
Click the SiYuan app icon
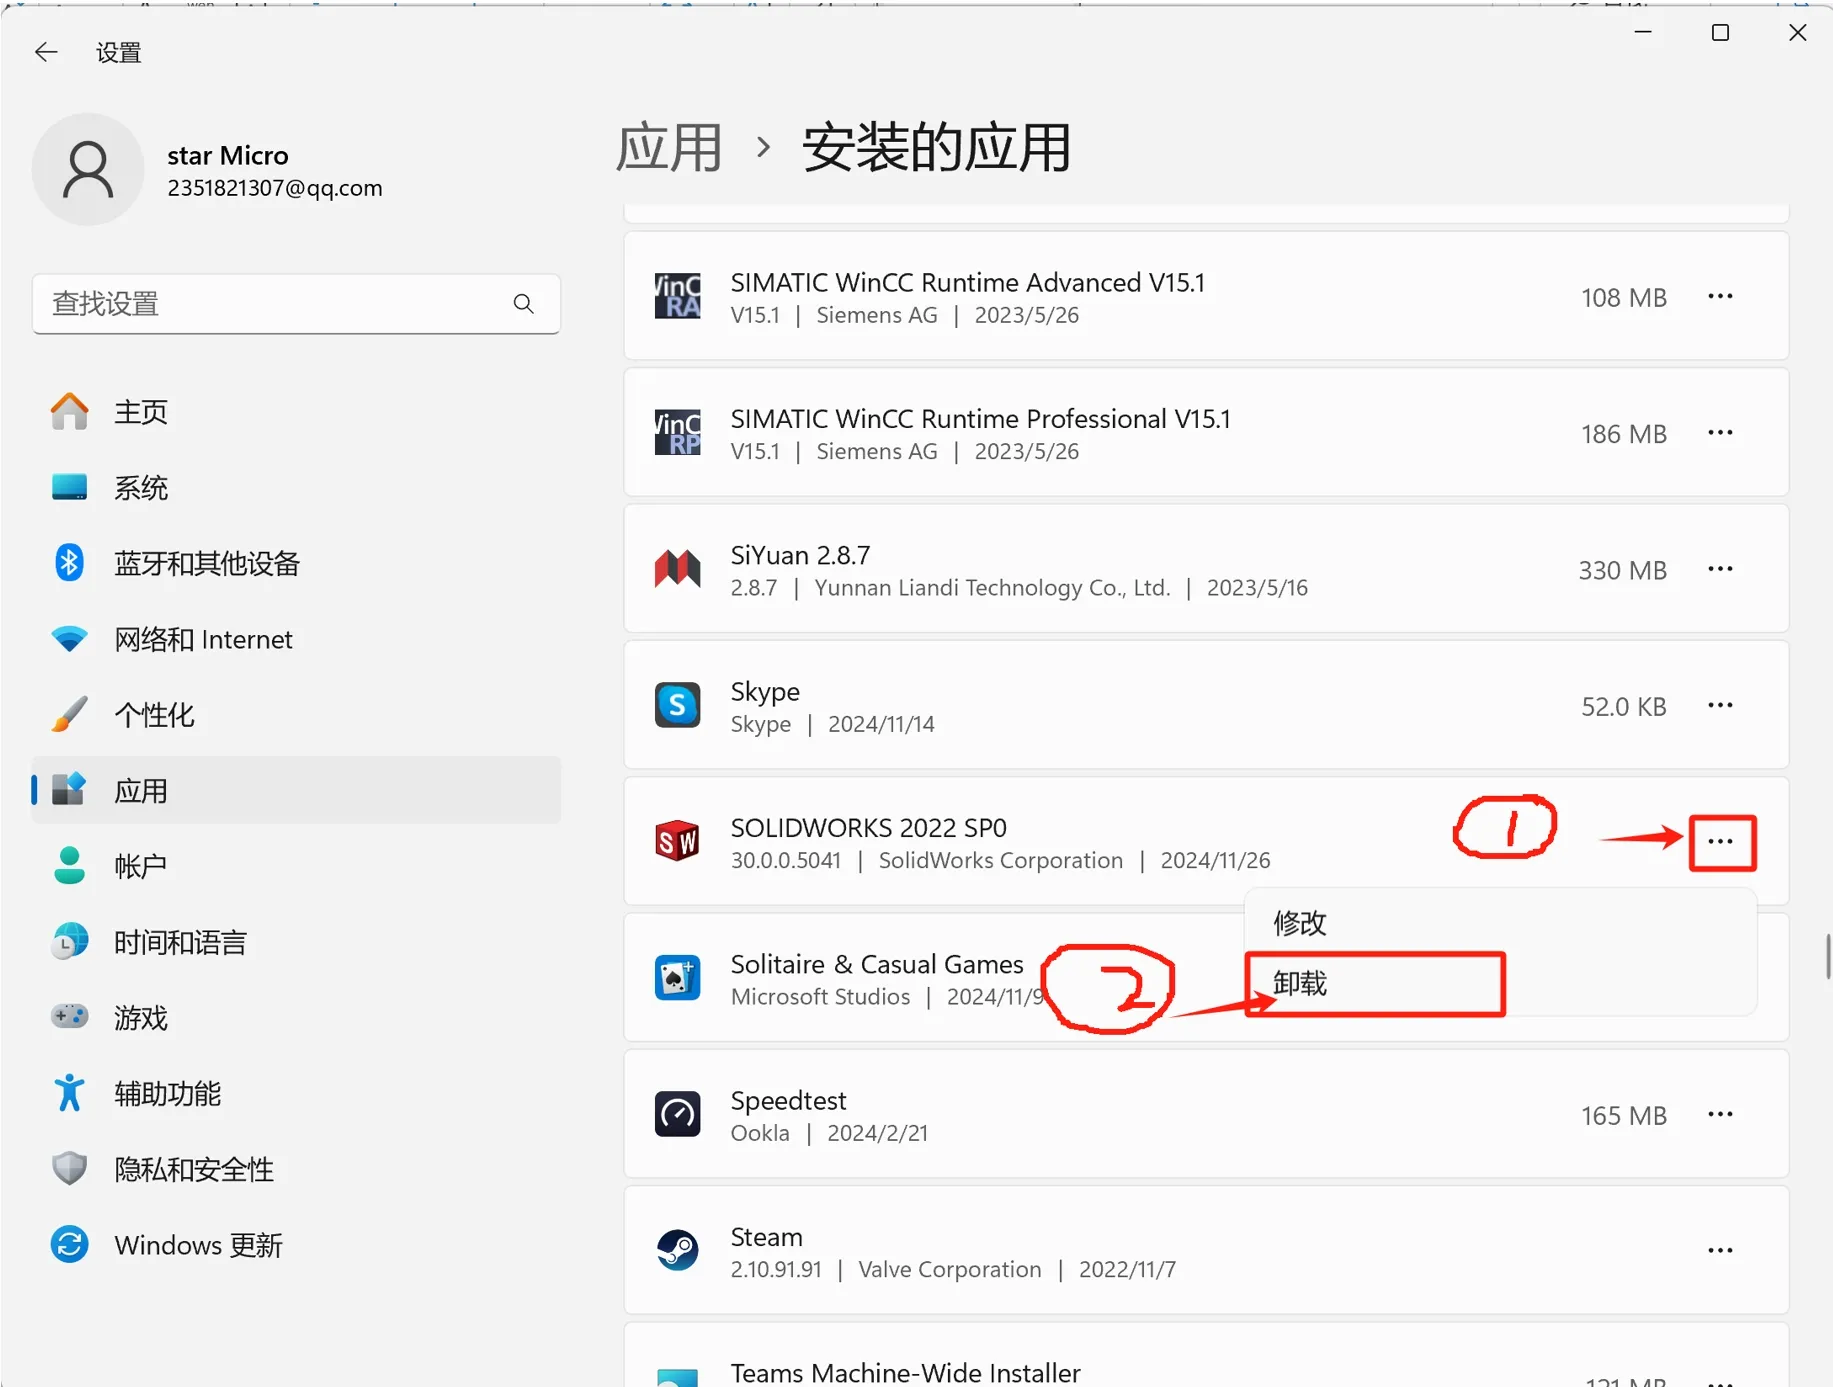click(x=677, y=568)
